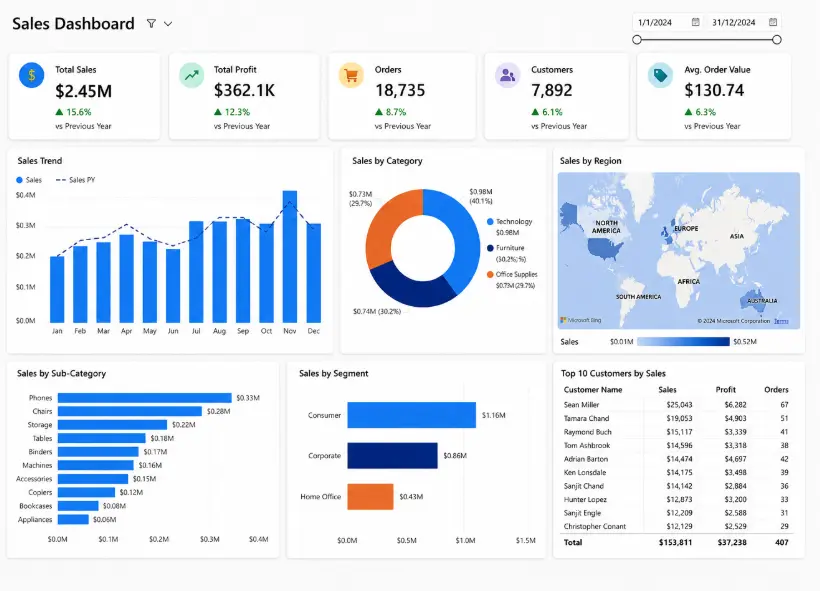Open the start date calendar picker icon

(x=696, y=22)
